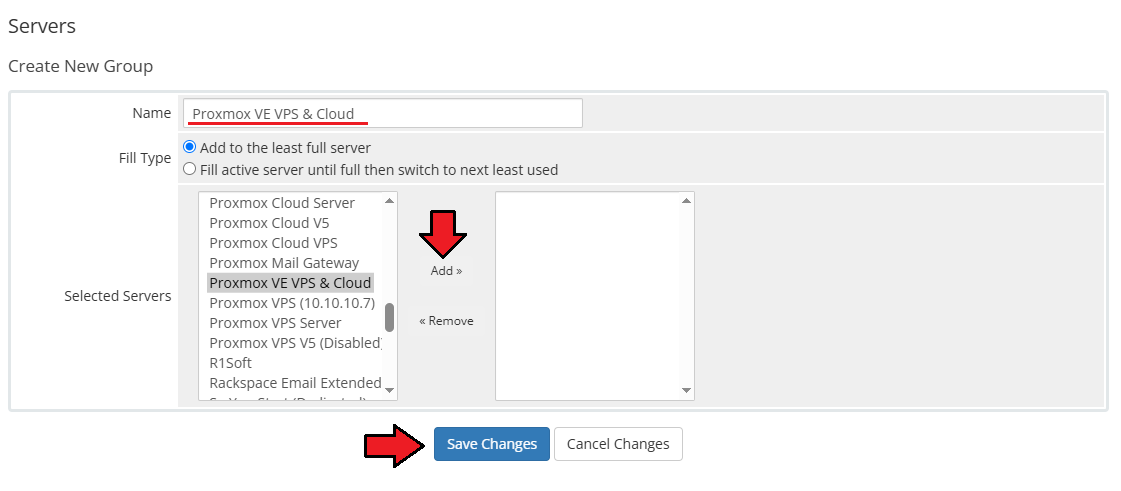Select 'Fill active server until full' radio option
This screenshot has height=491, width=1121.
coord(189,169)
